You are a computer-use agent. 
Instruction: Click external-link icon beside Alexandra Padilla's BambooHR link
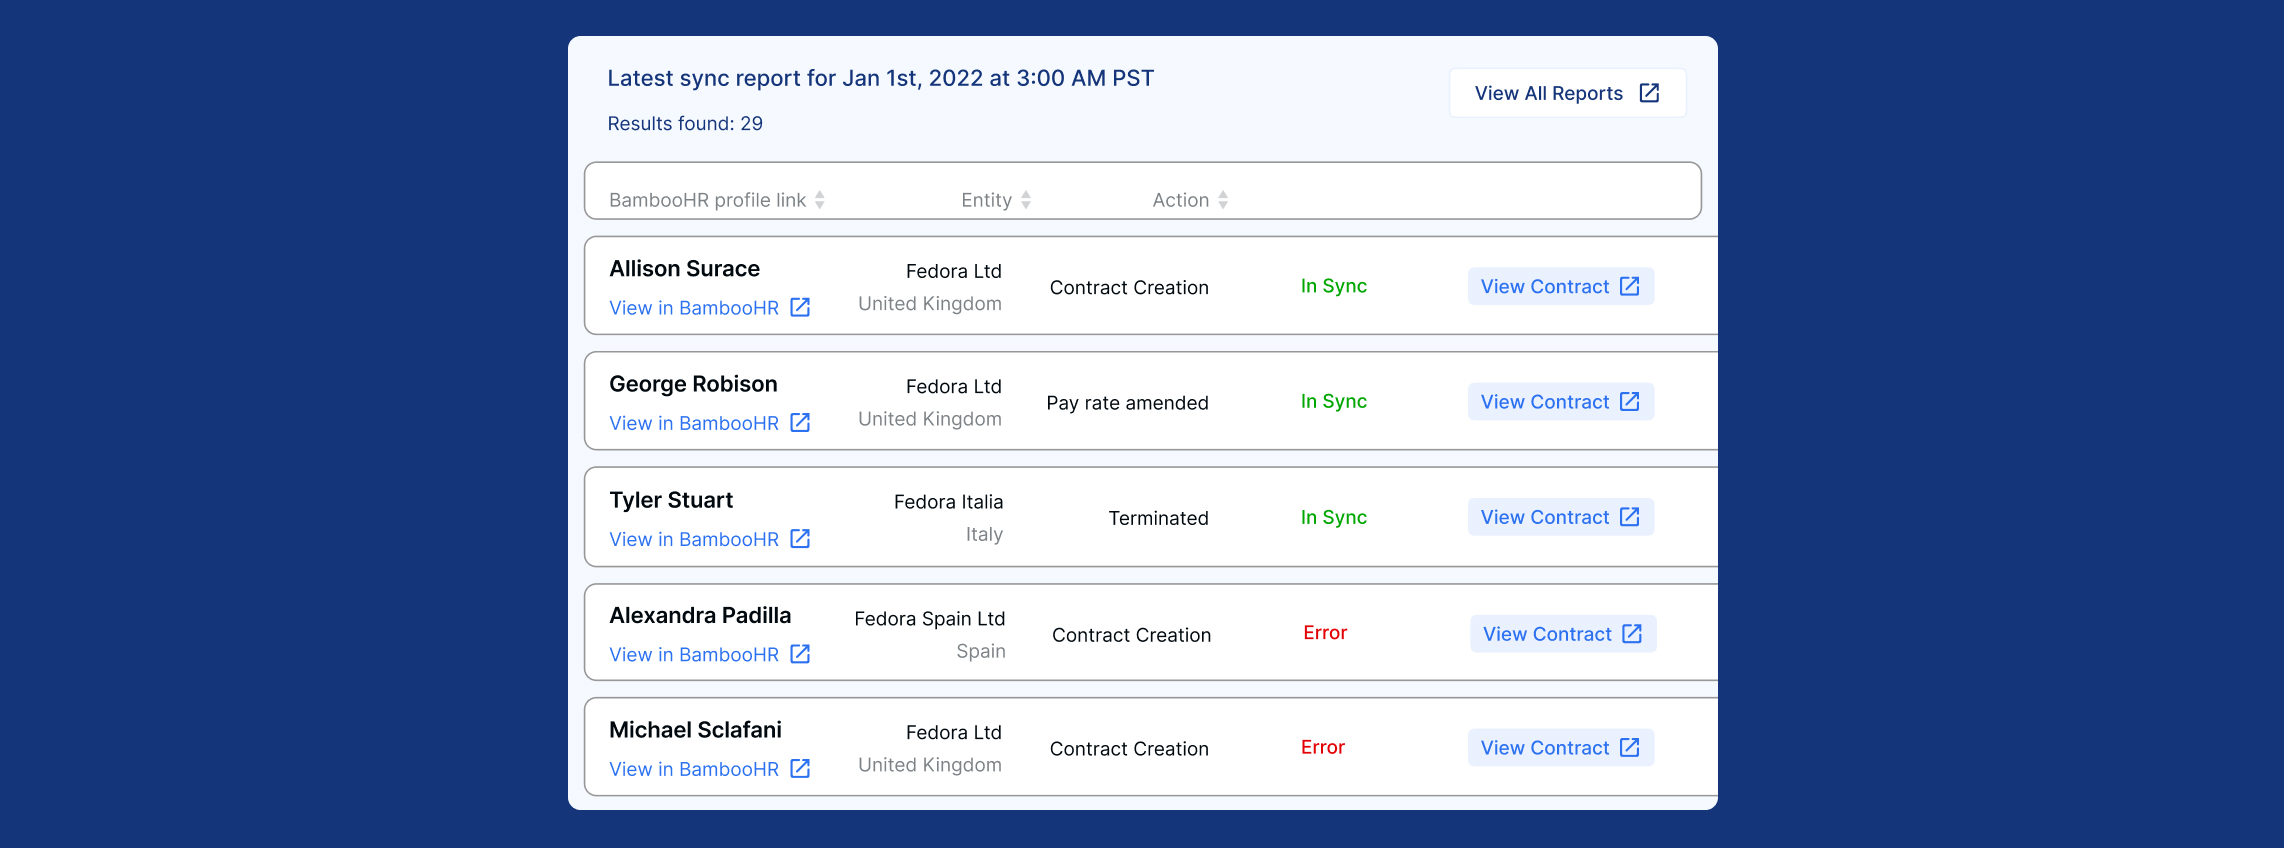pos(800,654)
